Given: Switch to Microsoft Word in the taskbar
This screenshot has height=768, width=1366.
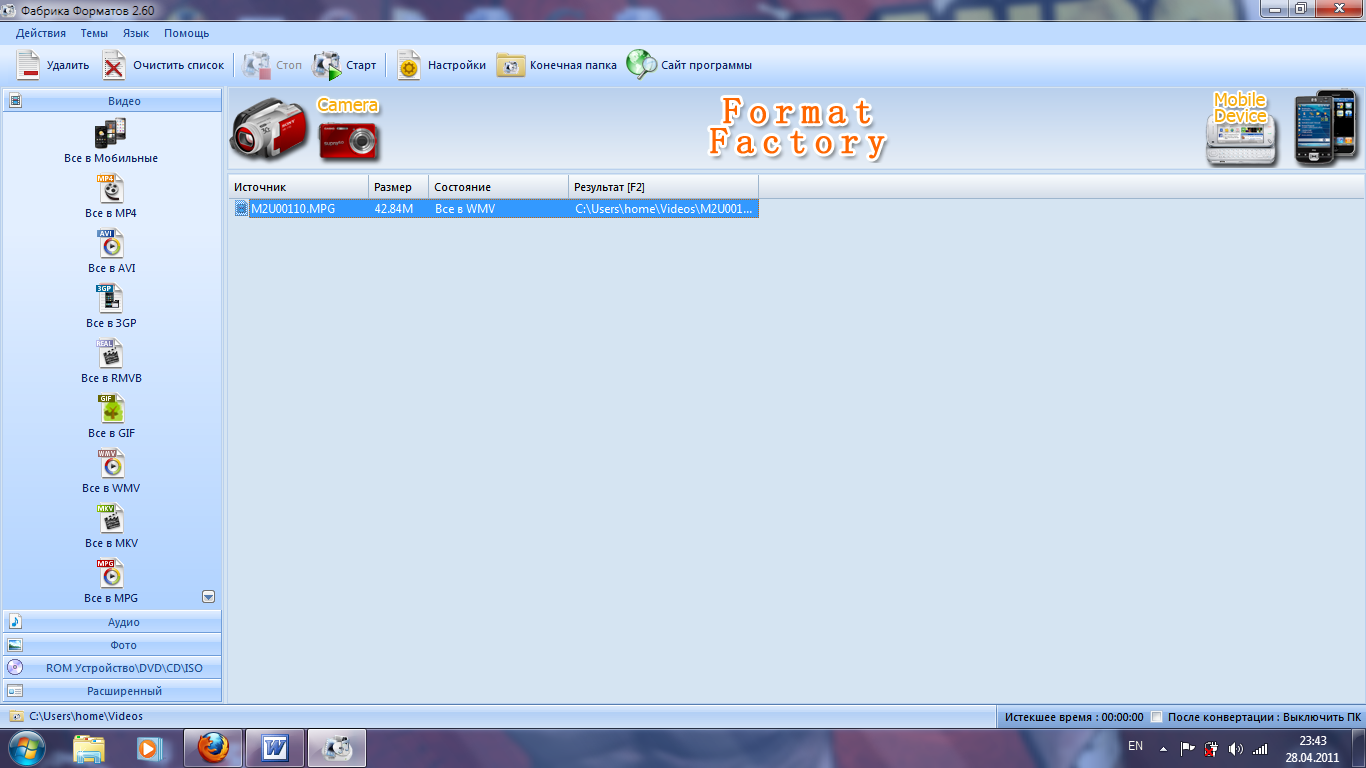Looking at the screenshot, I should 274,748.
